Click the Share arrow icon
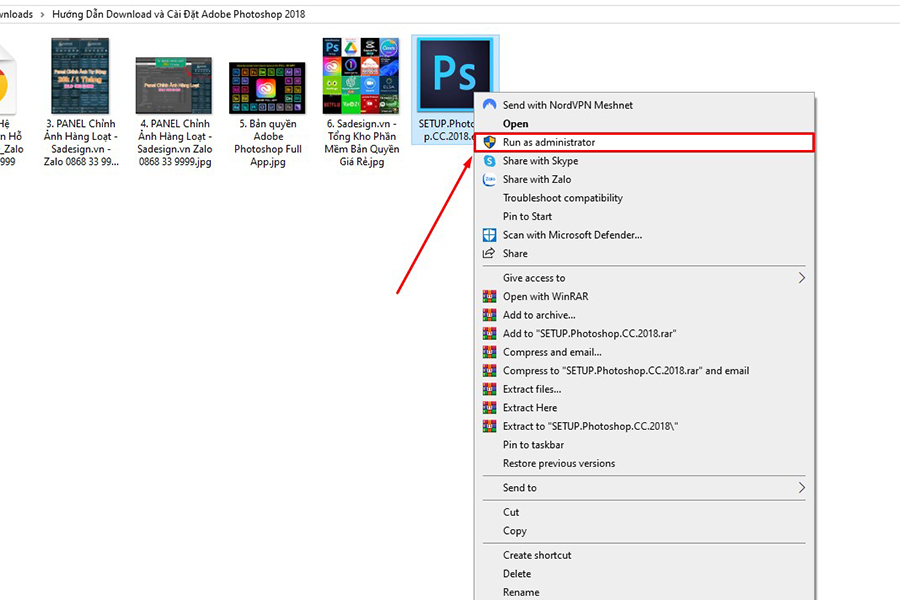The width and height of the screenshot is (900, 600). tap(489, 253)
